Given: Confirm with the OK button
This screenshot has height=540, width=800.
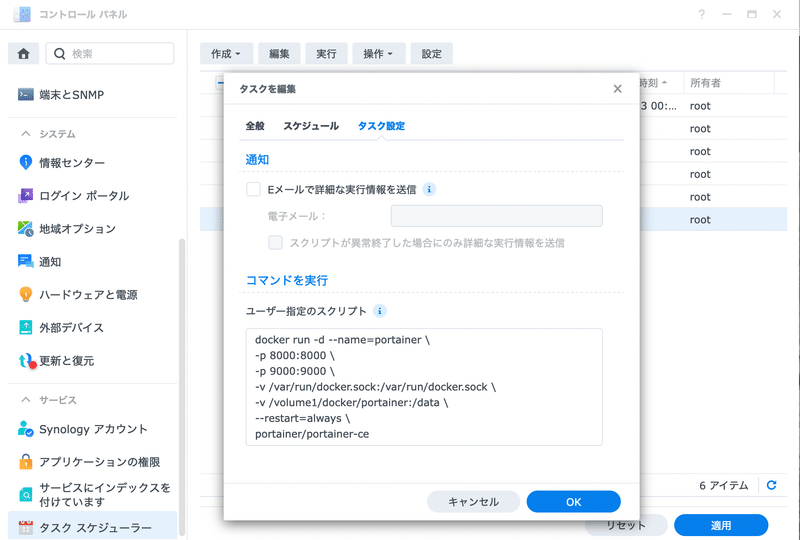Looking at the screenshot, I should 573,502.
